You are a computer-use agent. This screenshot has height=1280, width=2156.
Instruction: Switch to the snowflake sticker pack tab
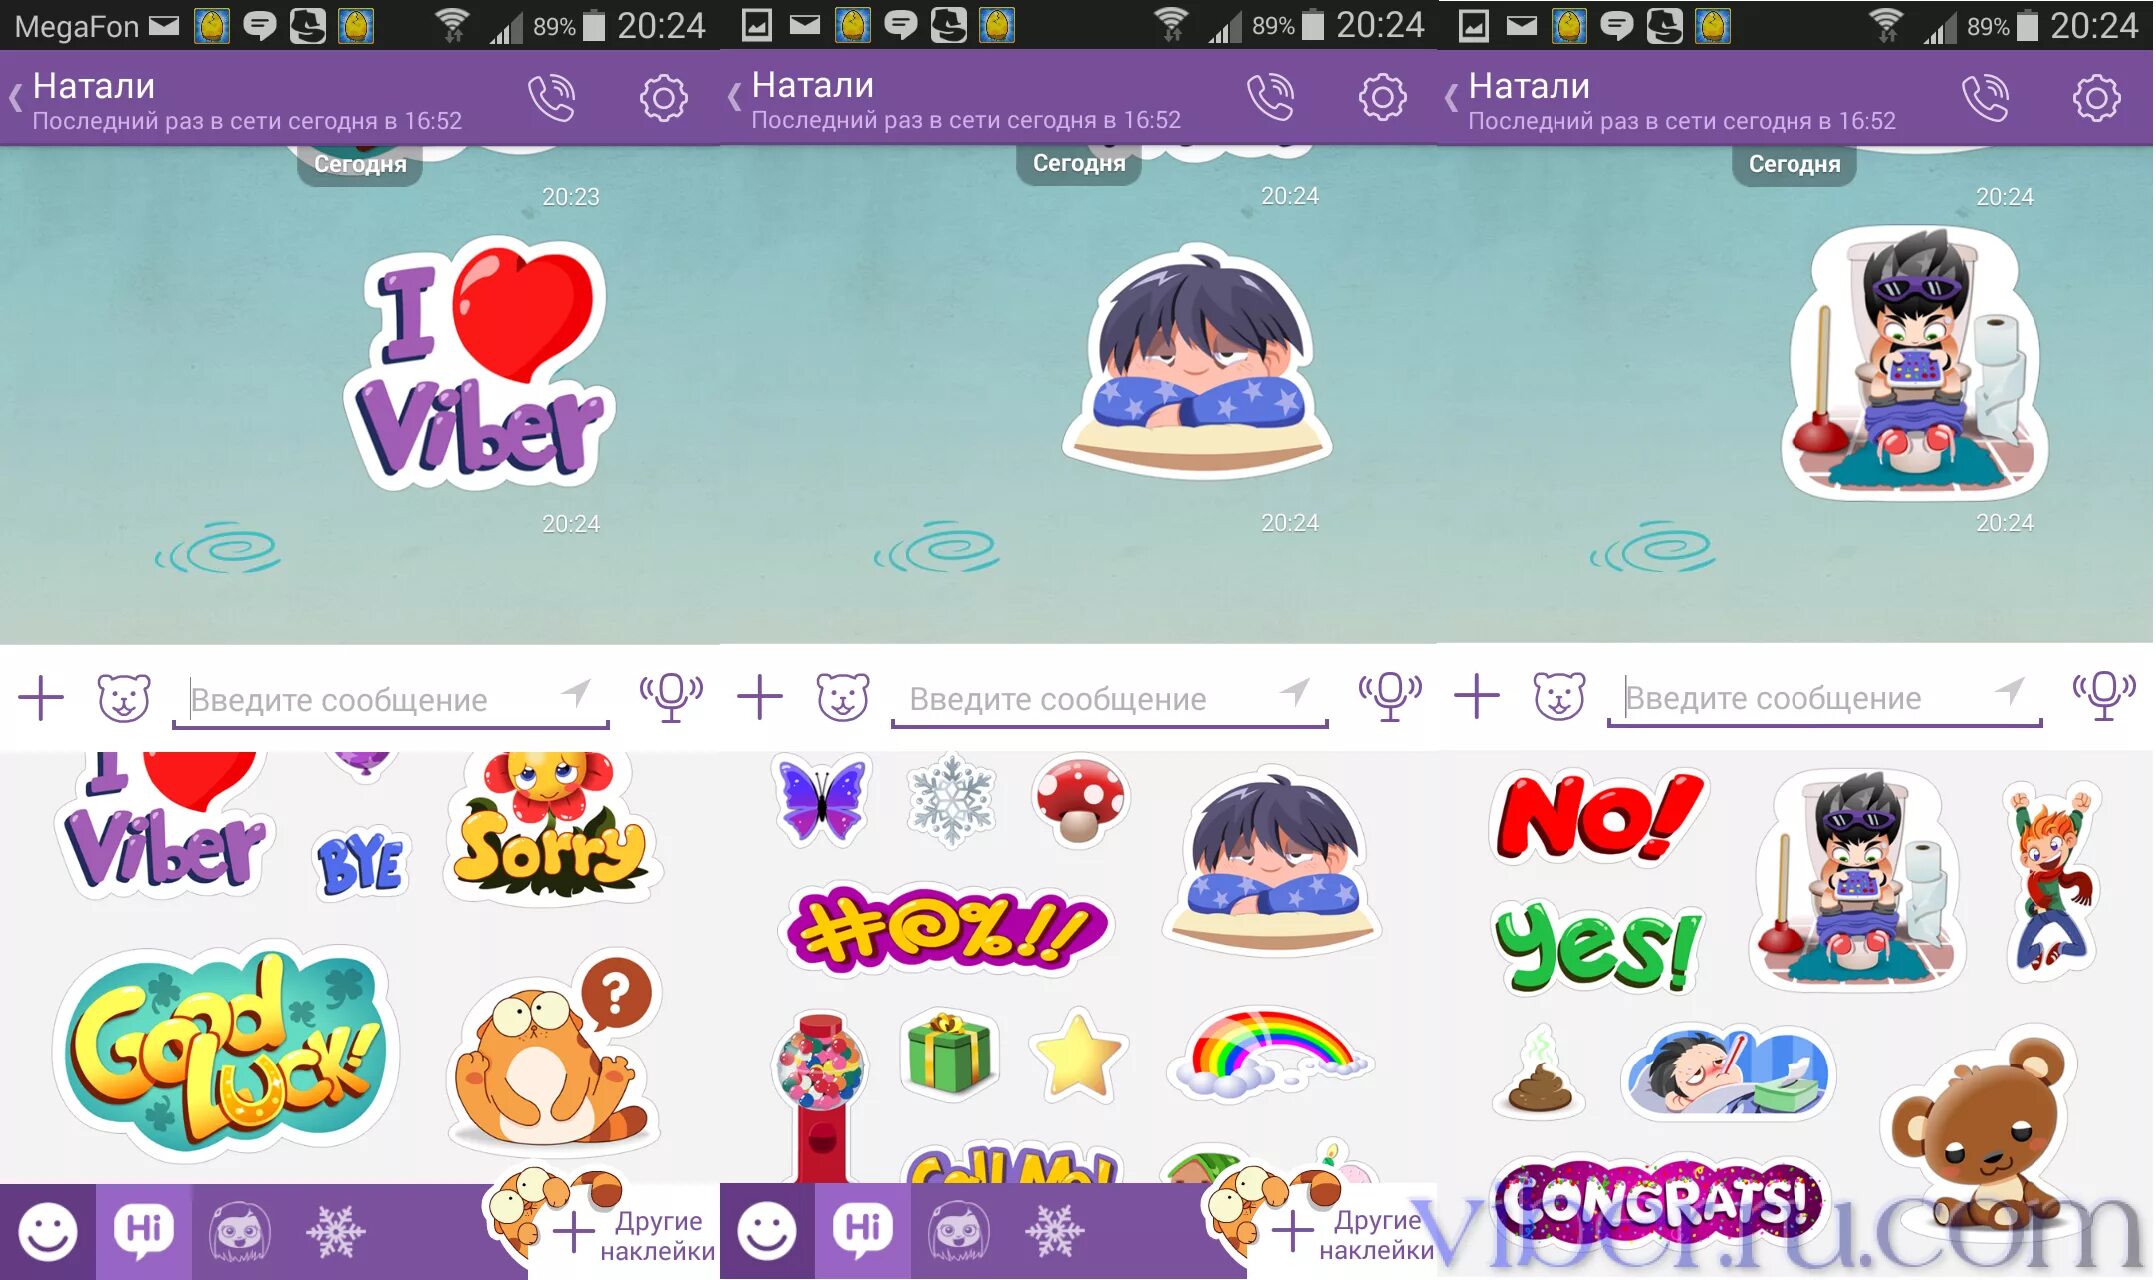[336, 1231]
